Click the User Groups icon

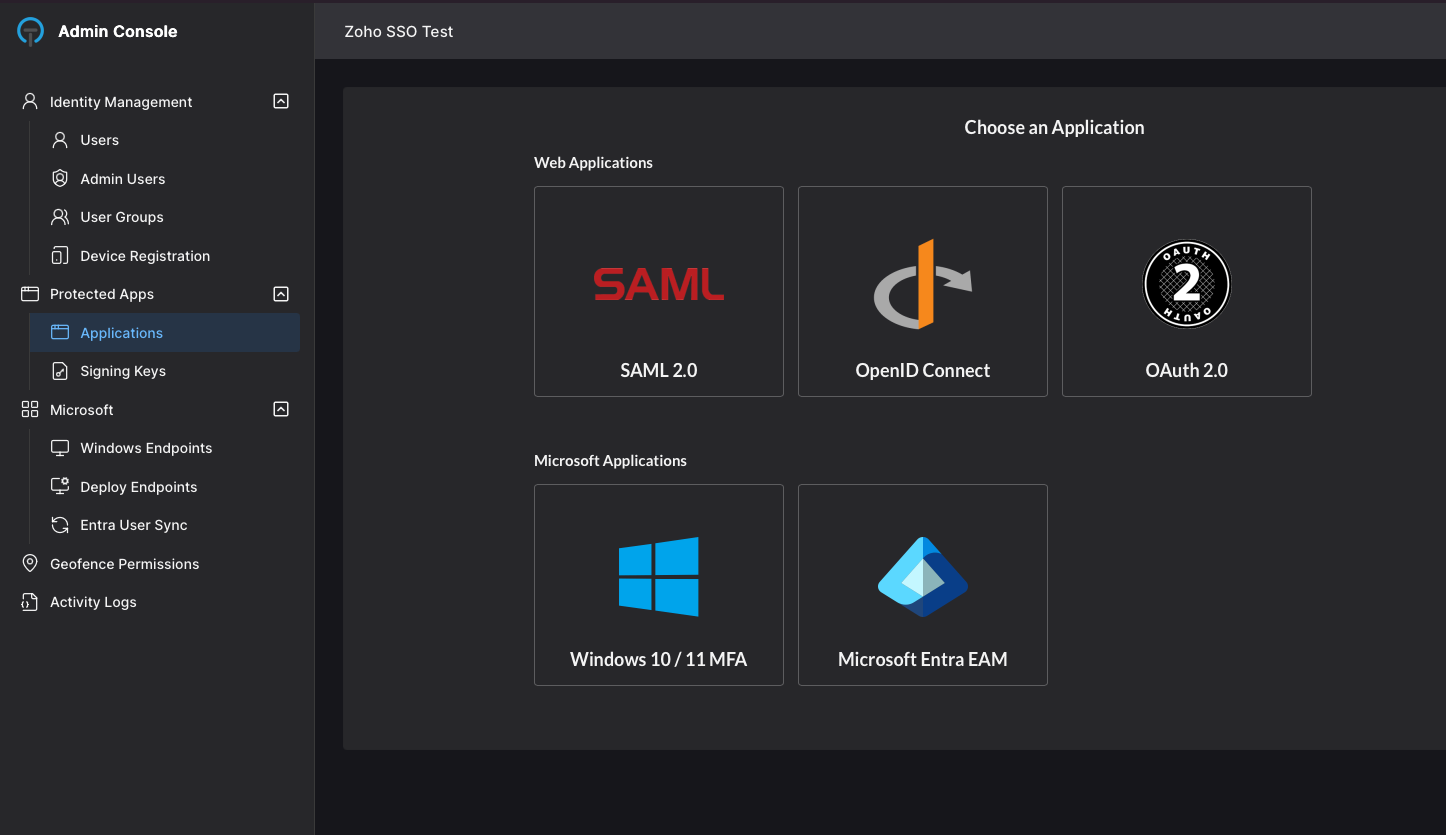60,217
